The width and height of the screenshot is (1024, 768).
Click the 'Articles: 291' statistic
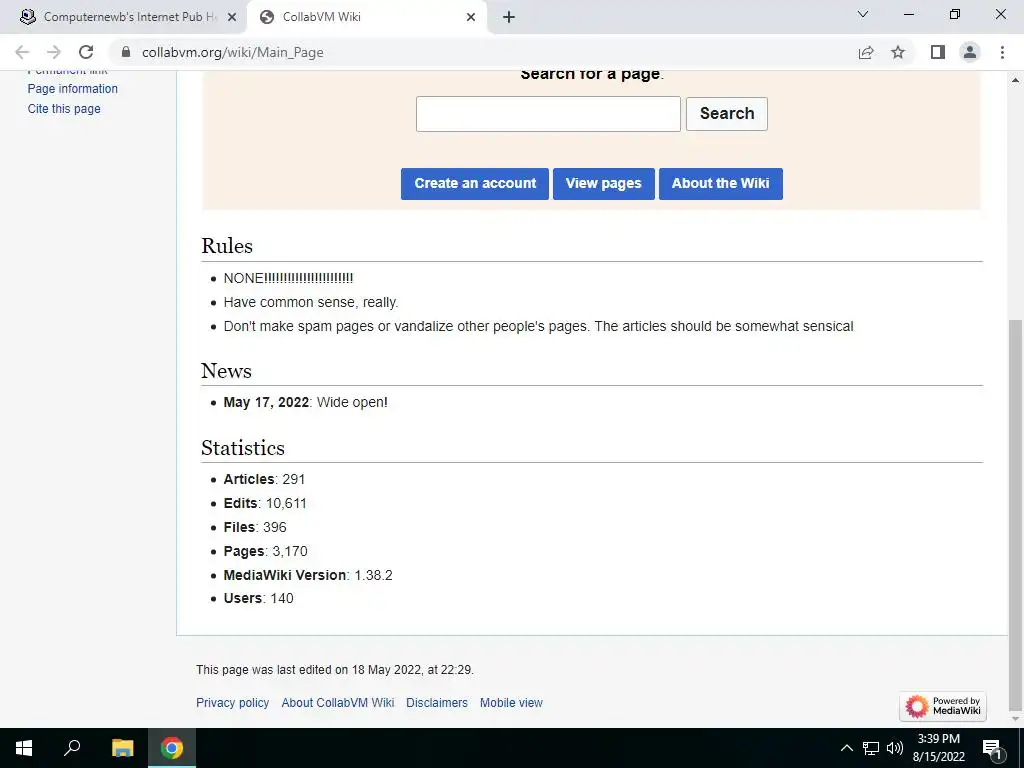pyautogui.click(x=264, y=479)
